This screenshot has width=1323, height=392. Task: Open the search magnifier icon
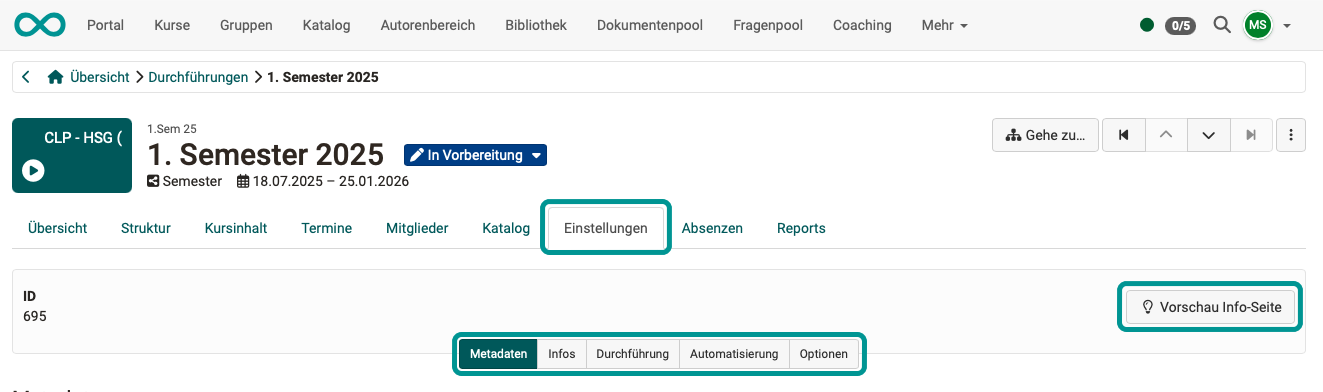(1221, 25)
